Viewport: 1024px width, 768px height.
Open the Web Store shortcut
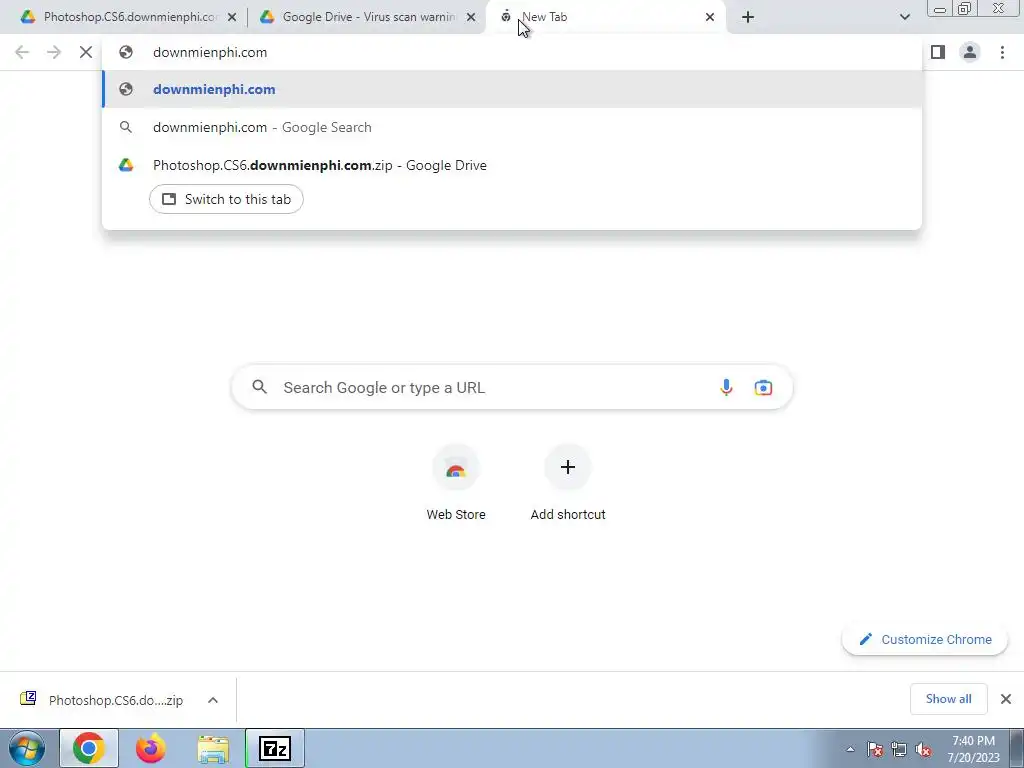point(456,482)
